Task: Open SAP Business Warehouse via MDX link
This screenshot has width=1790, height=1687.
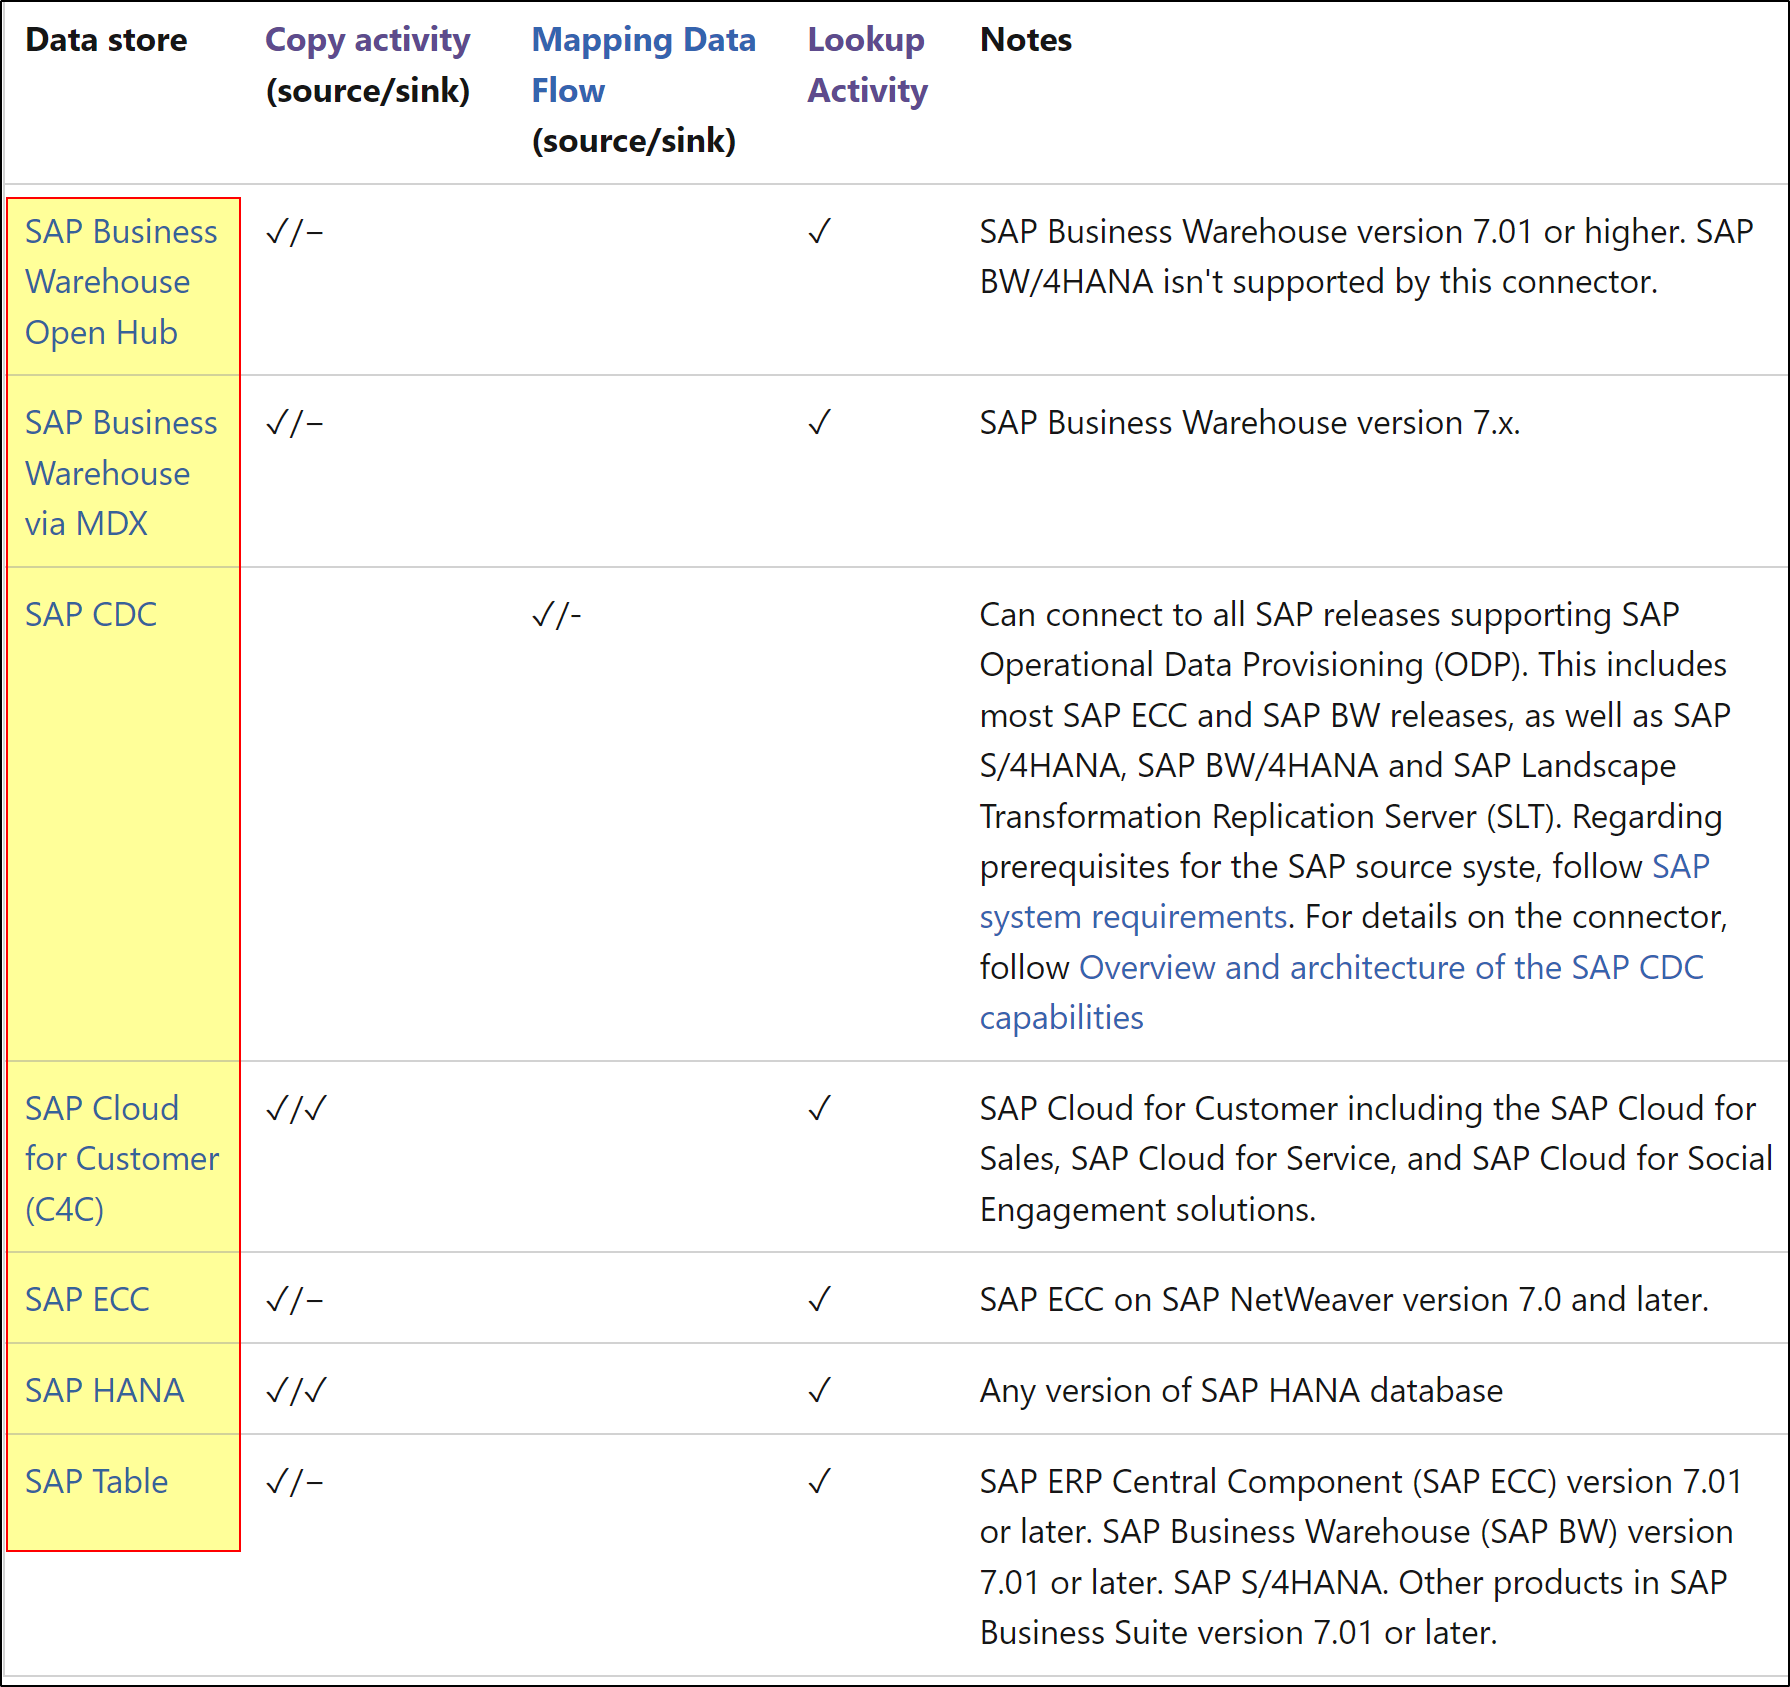Action: [121, 473]
